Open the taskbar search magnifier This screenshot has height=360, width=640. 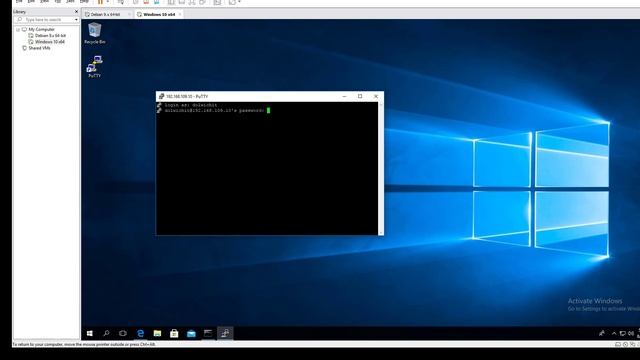point(106,333)
